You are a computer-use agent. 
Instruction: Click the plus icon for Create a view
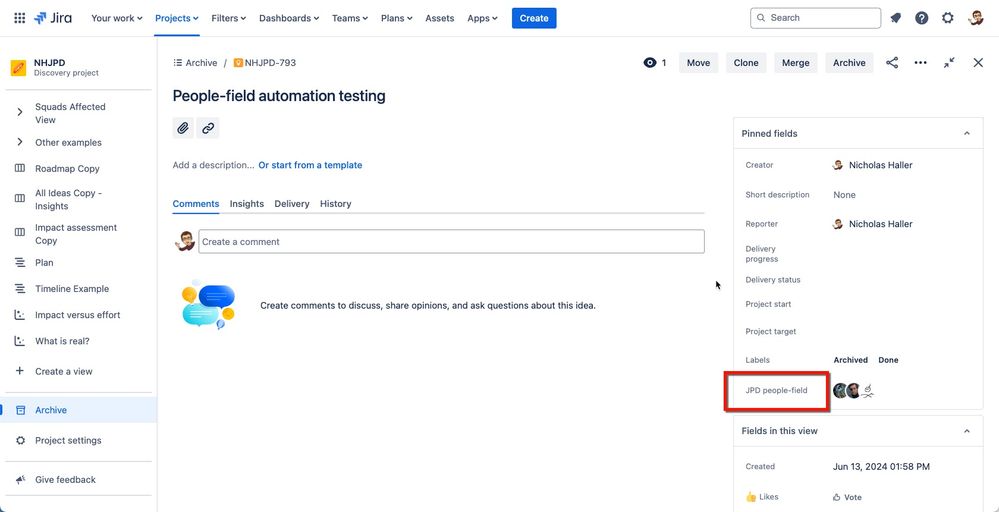[20, 371]
